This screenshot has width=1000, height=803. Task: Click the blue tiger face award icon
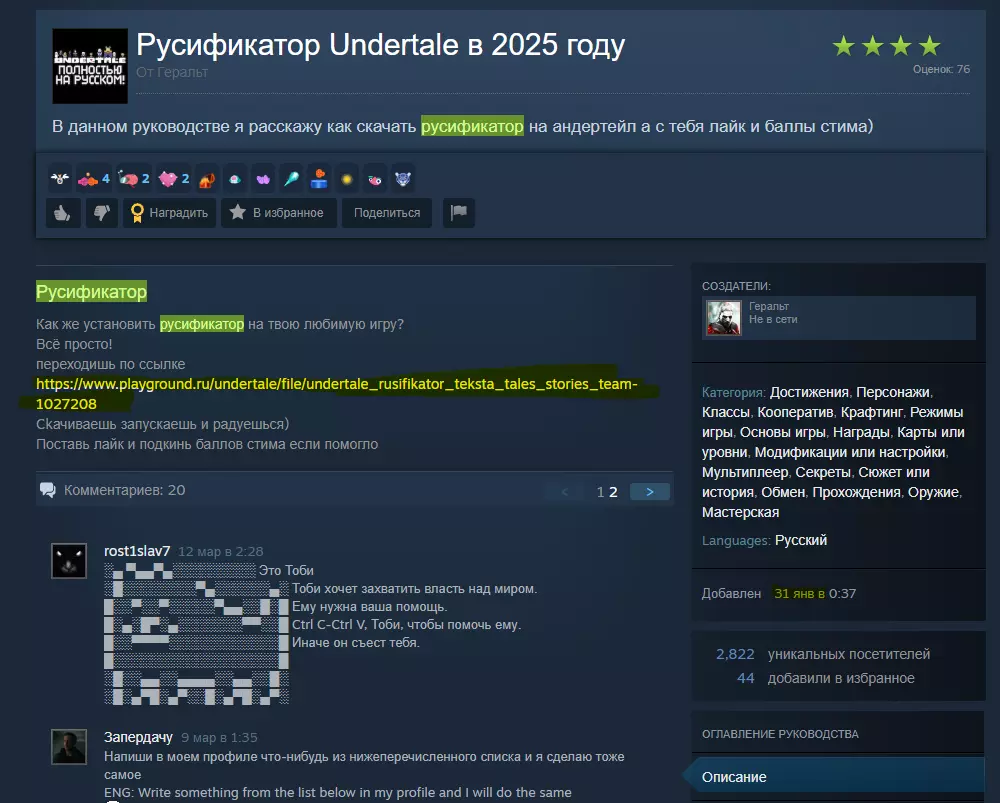tap(403, 179)
